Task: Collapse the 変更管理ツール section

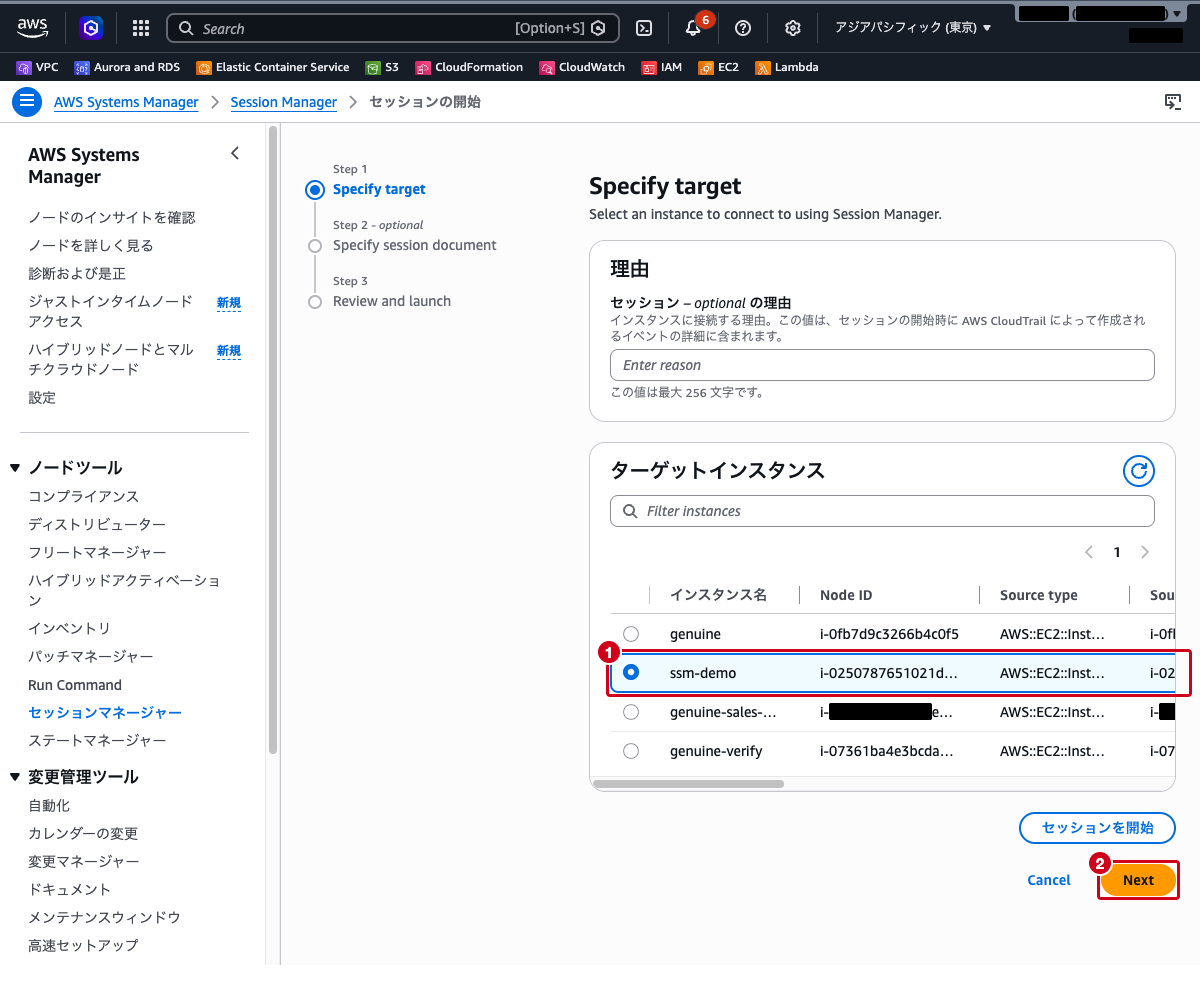Action: coord(16,777)
